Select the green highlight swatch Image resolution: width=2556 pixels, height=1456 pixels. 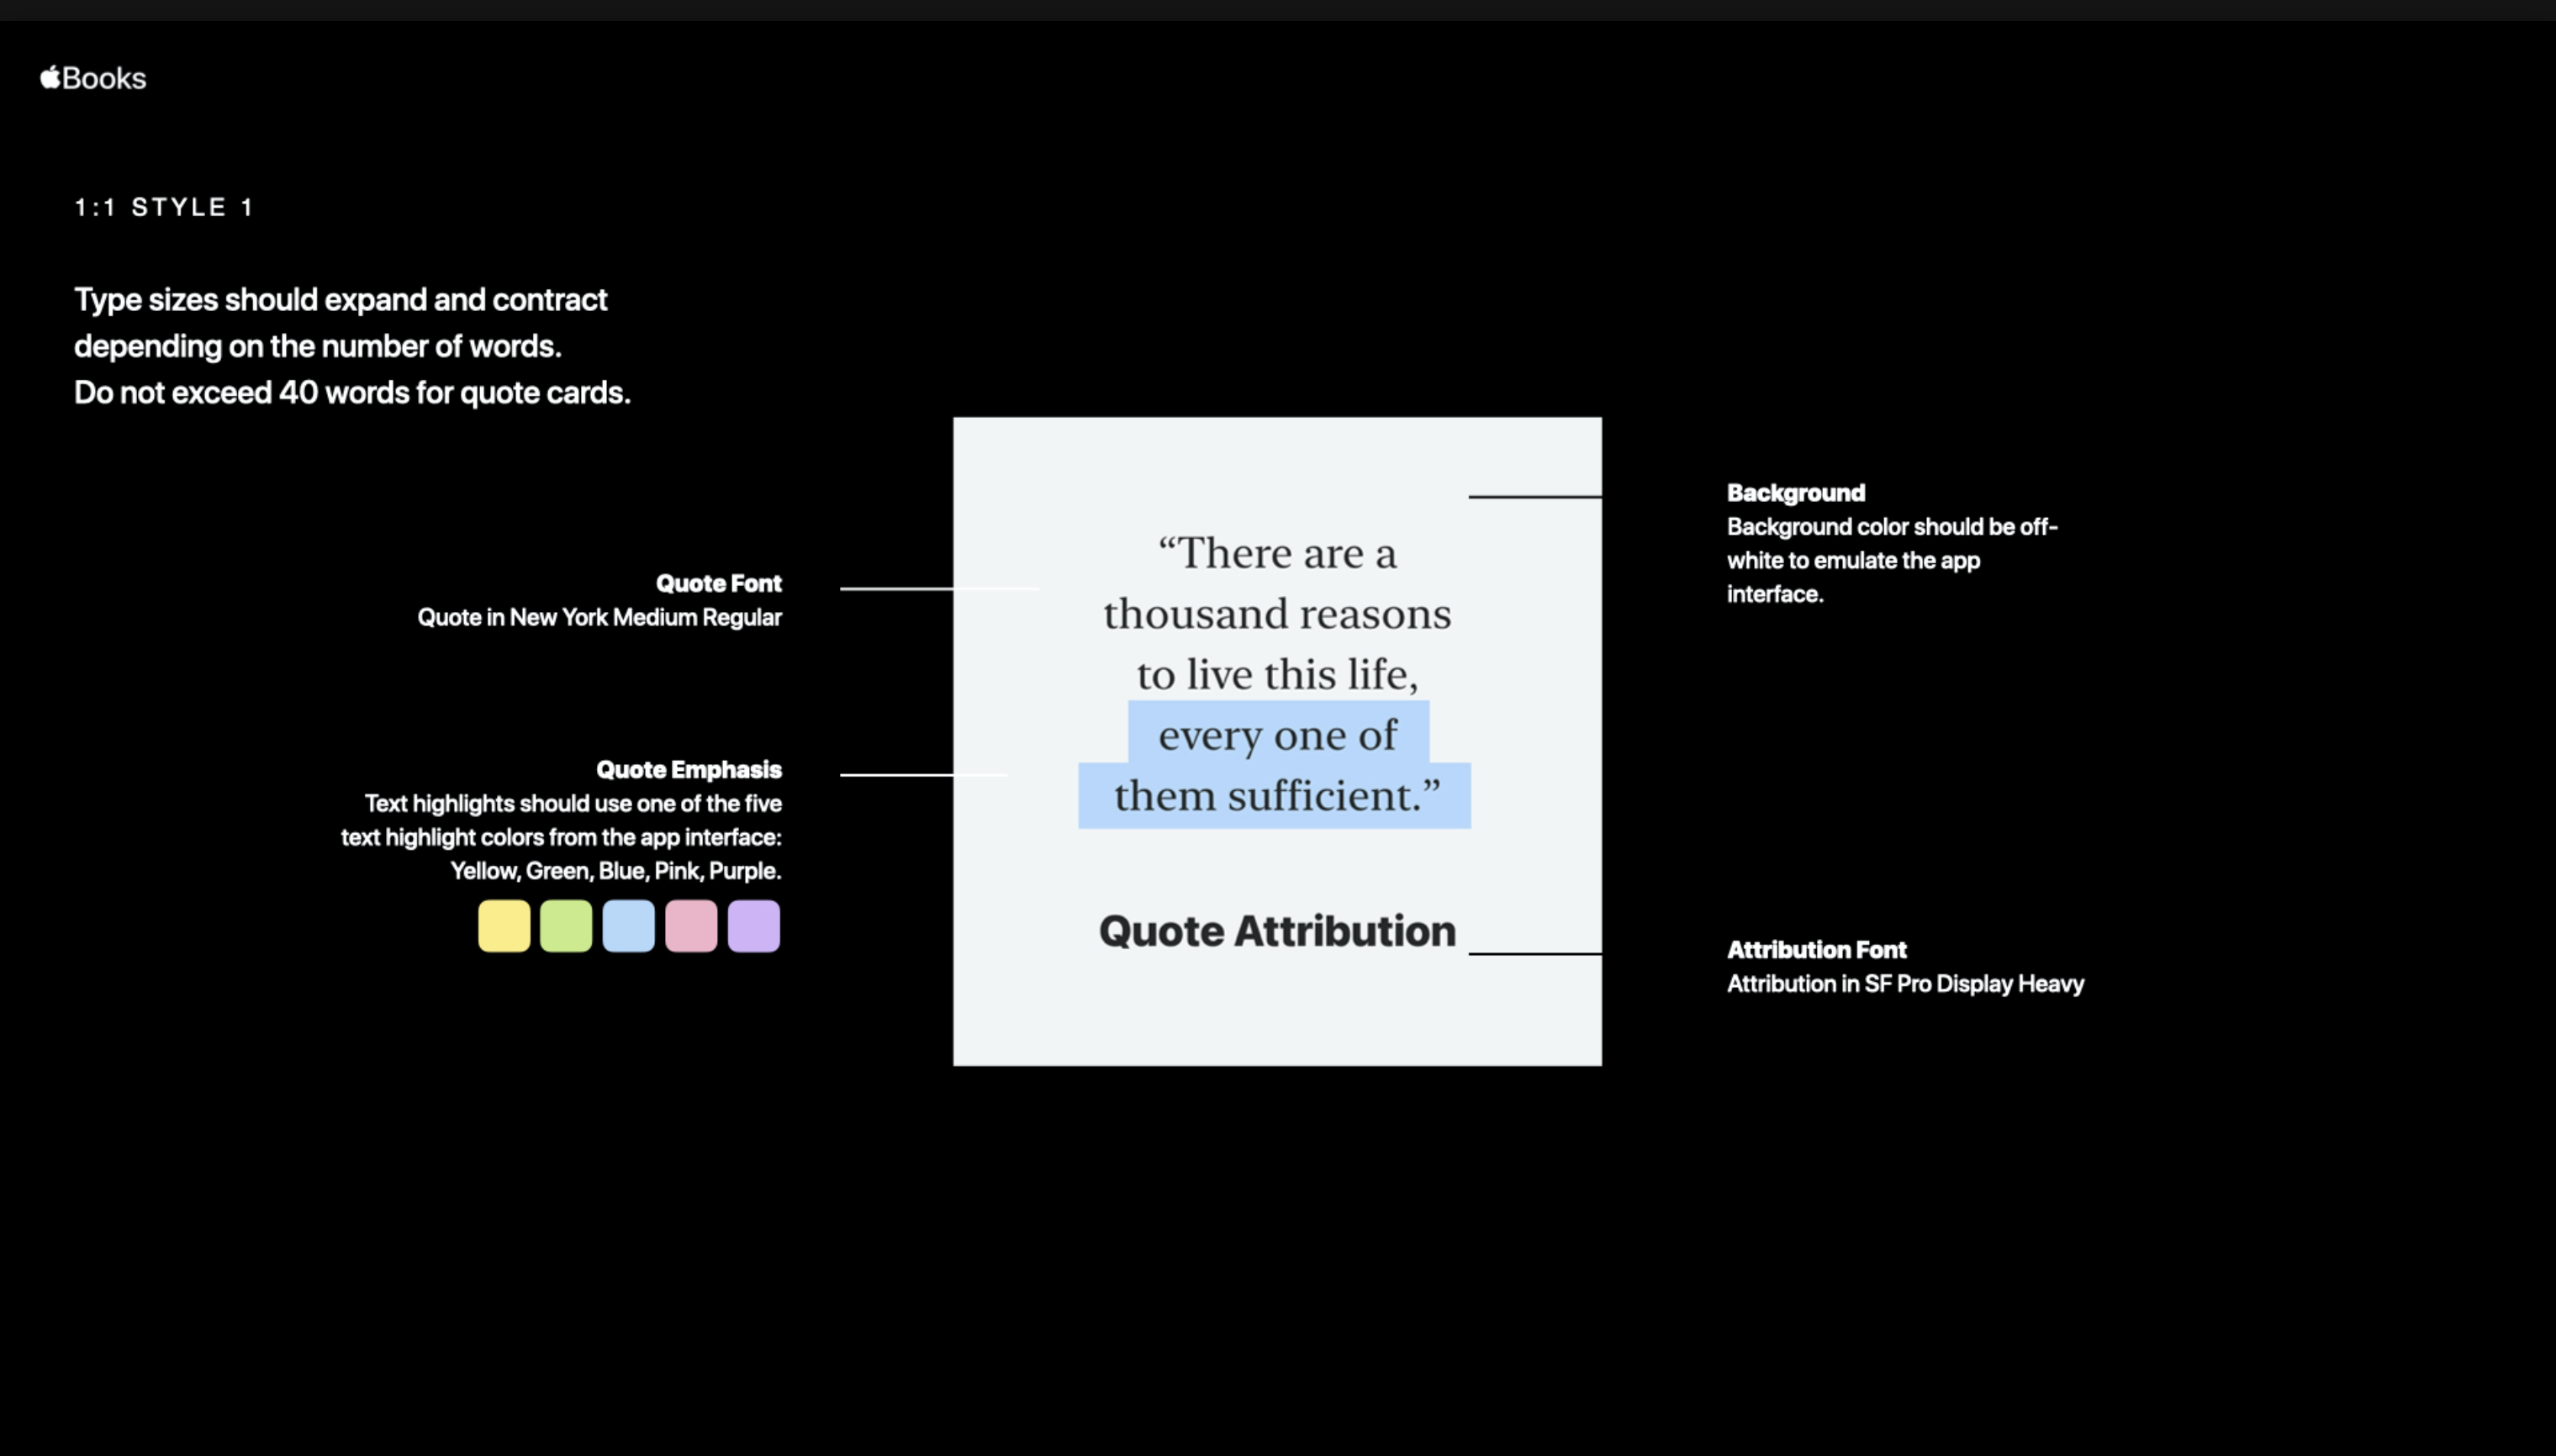[566, 926]
